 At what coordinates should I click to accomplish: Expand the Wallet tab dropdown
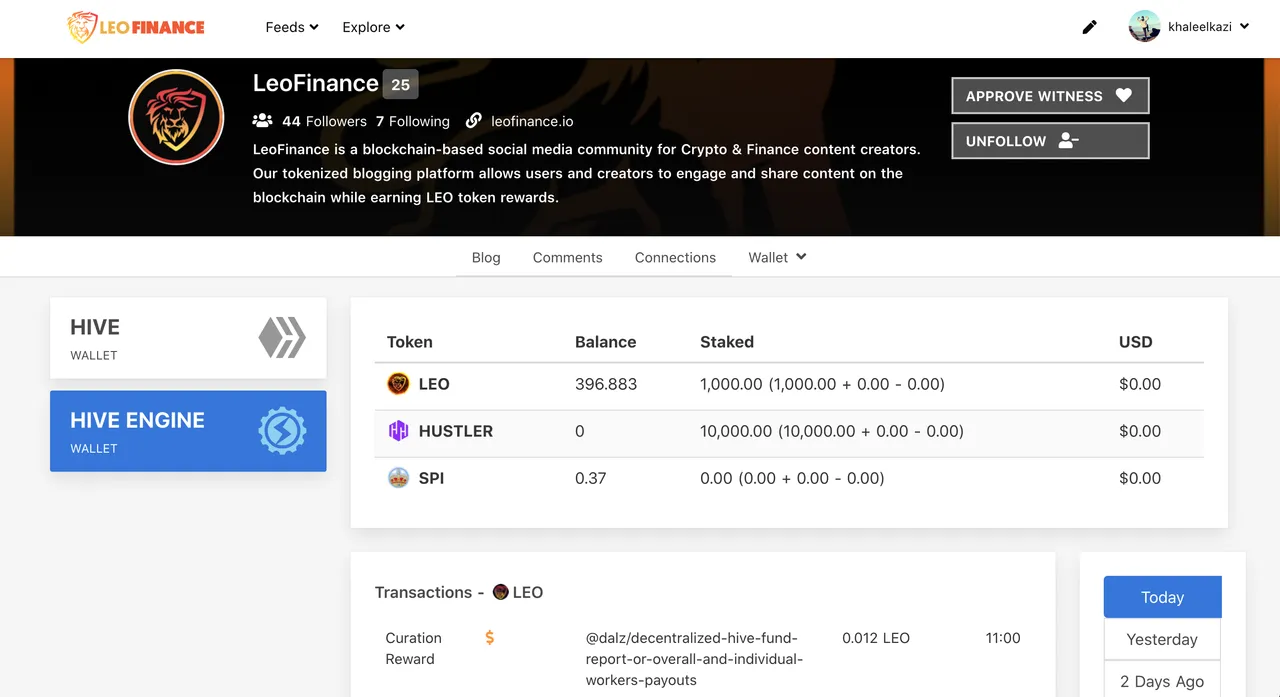point(777,257)
